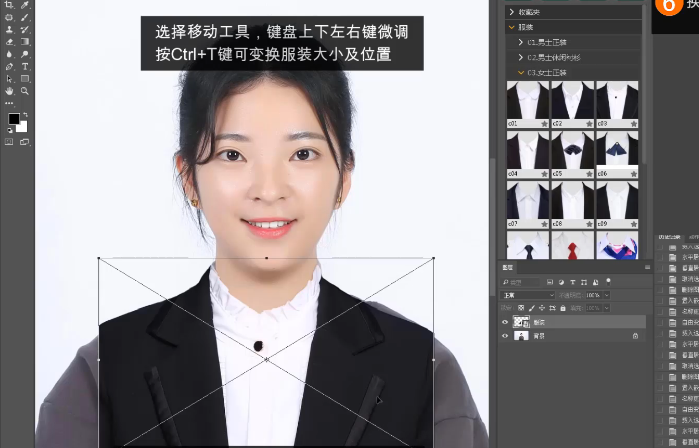
Task: Open the background white color swatch
Action: (x=23, y=128)
